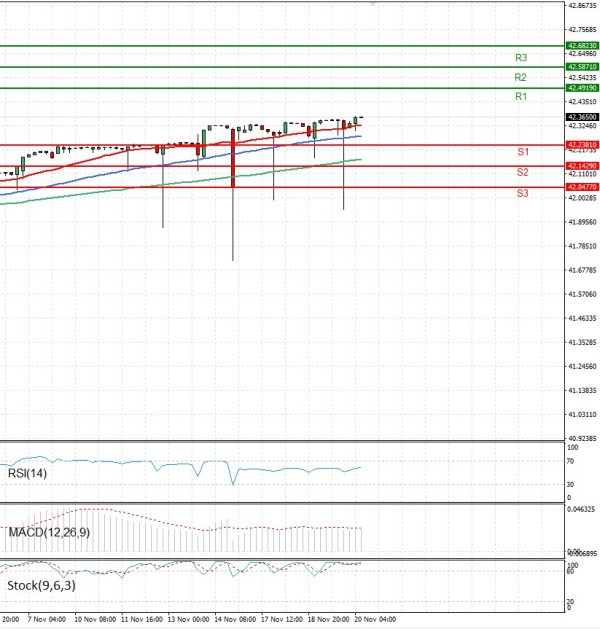Click the 10 Nov 08:00 time label
The image size is (600, 629).
click(96, 620)
